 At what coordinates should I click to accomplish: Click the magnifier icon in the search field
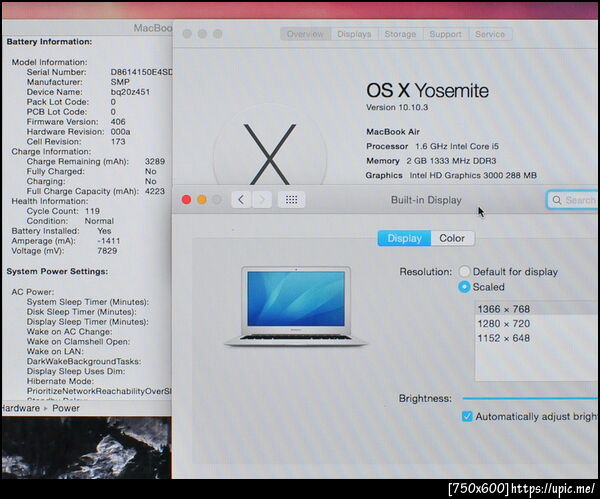coord(557,200)
